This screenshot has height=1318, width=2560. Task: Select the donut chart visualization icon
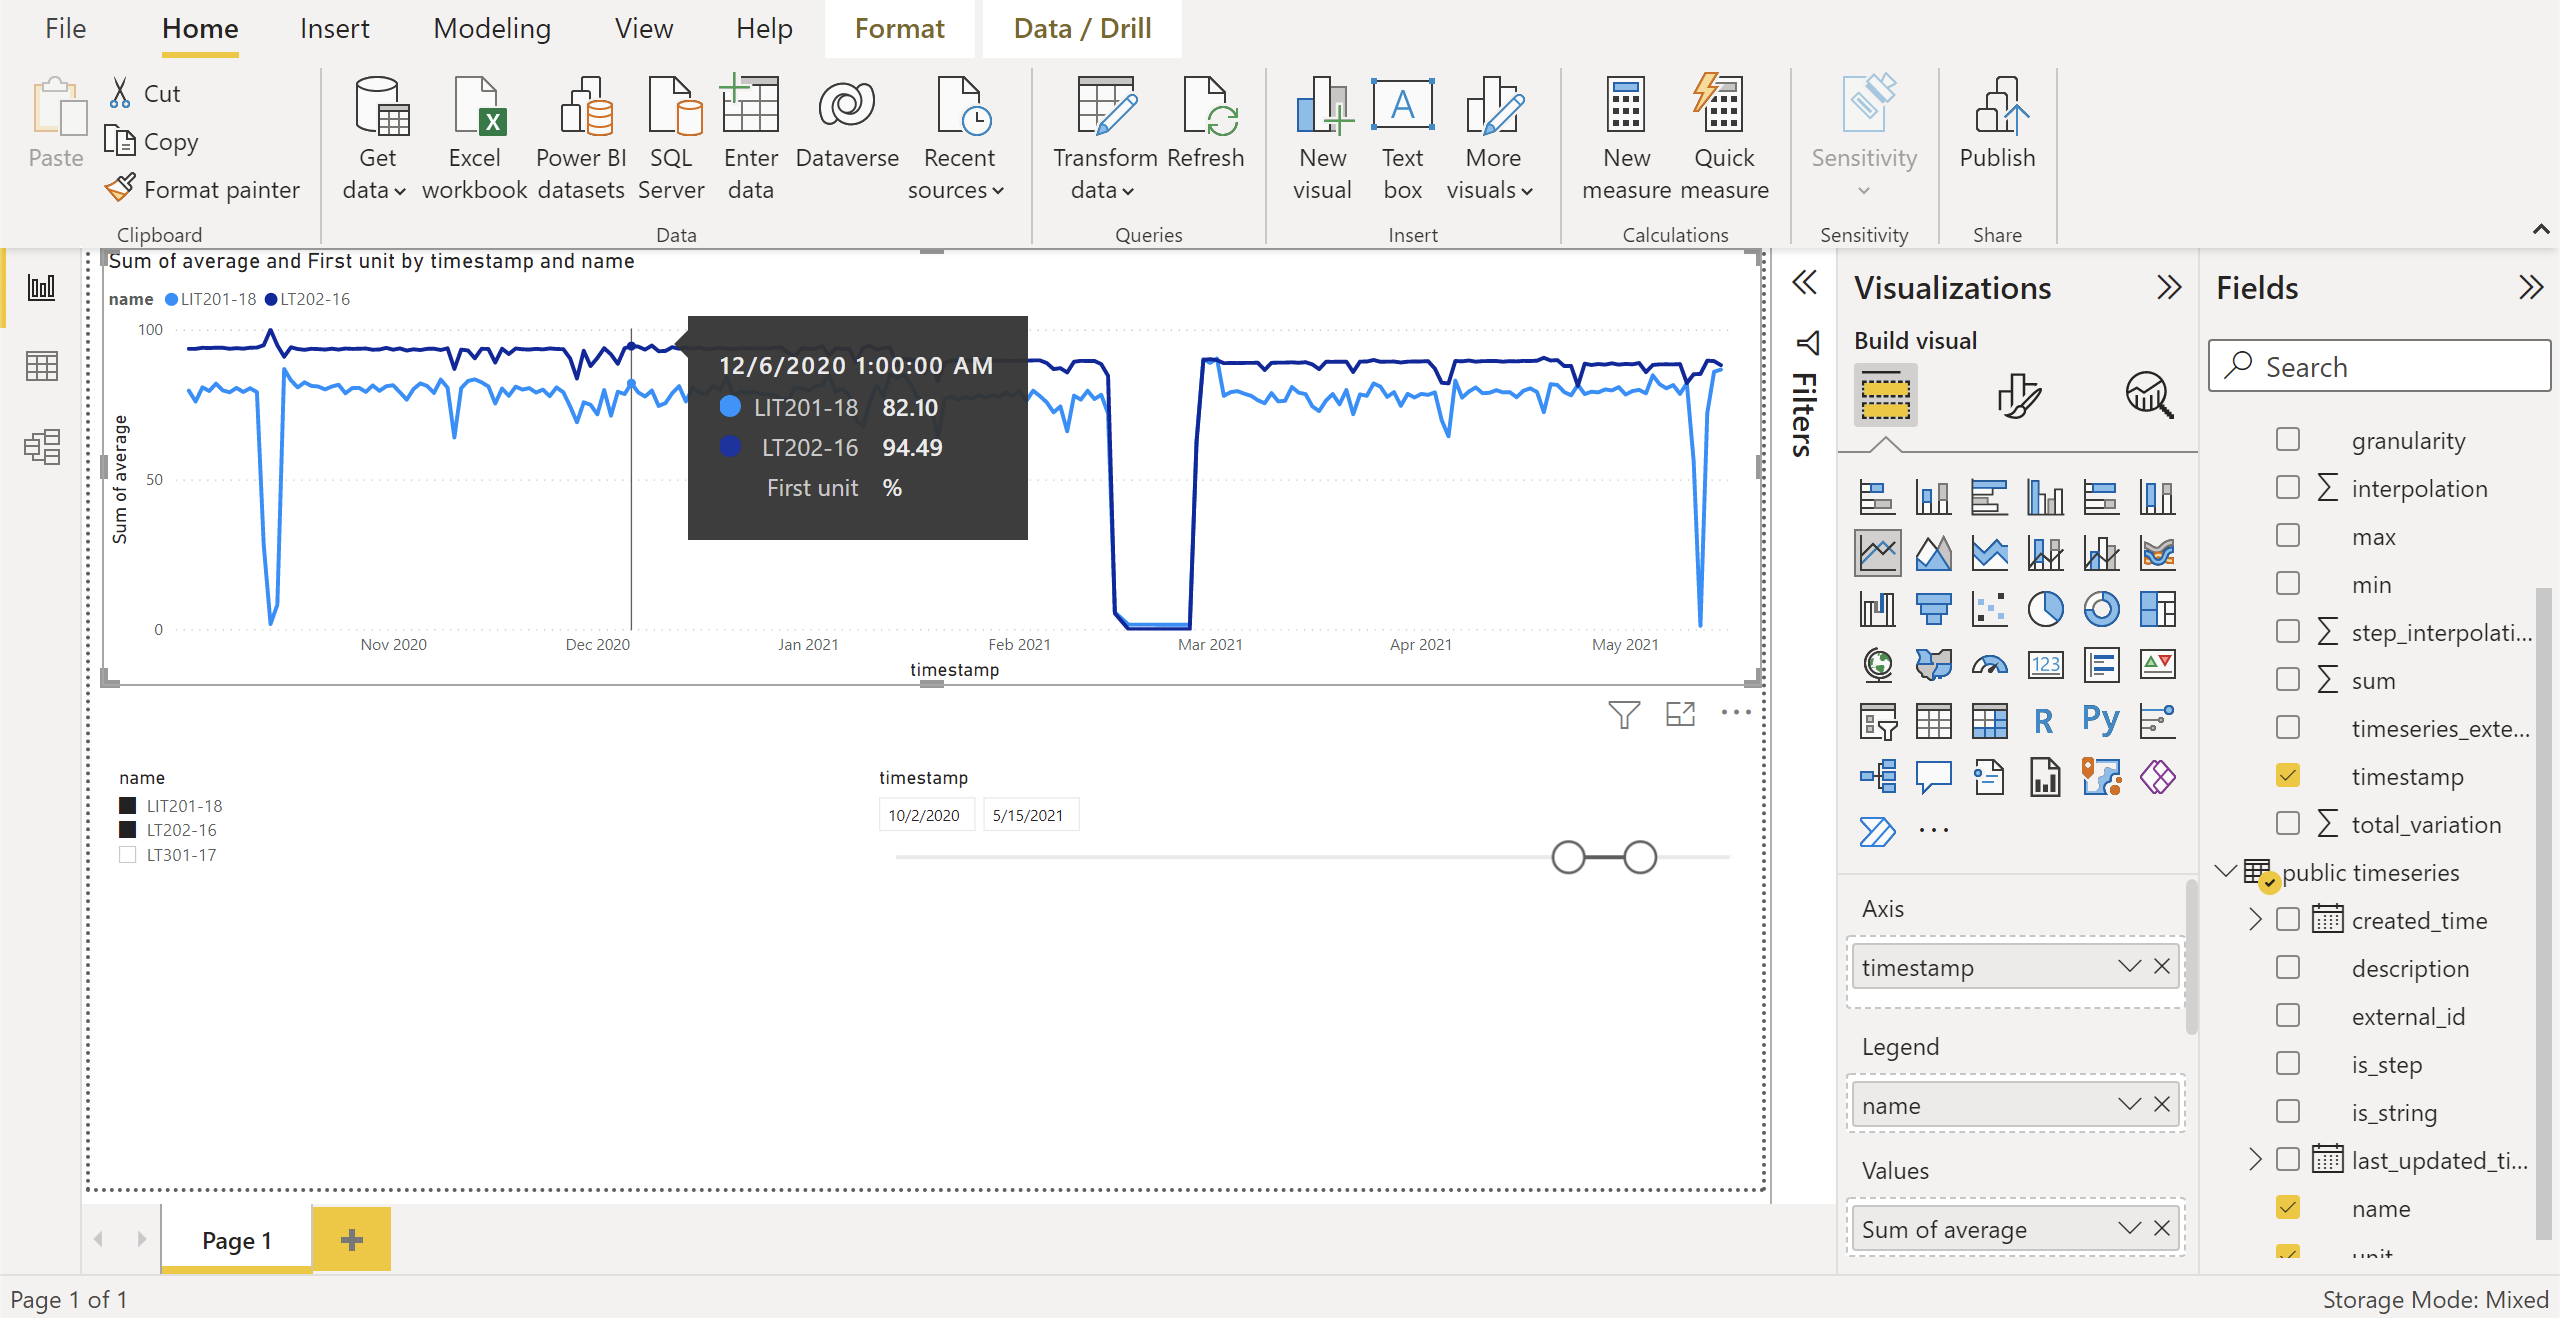(x=2101, y=608)
